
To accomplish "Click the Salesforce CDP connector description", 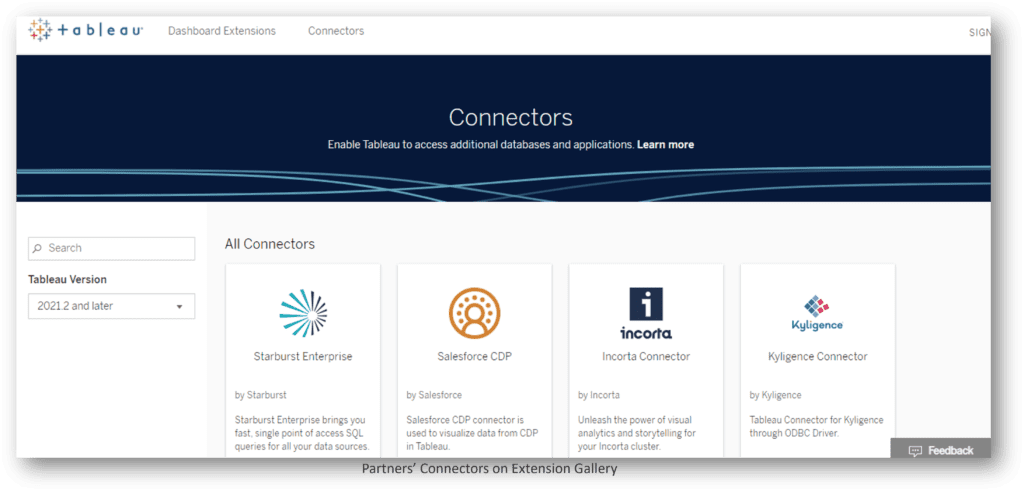I will click(473, 434).
